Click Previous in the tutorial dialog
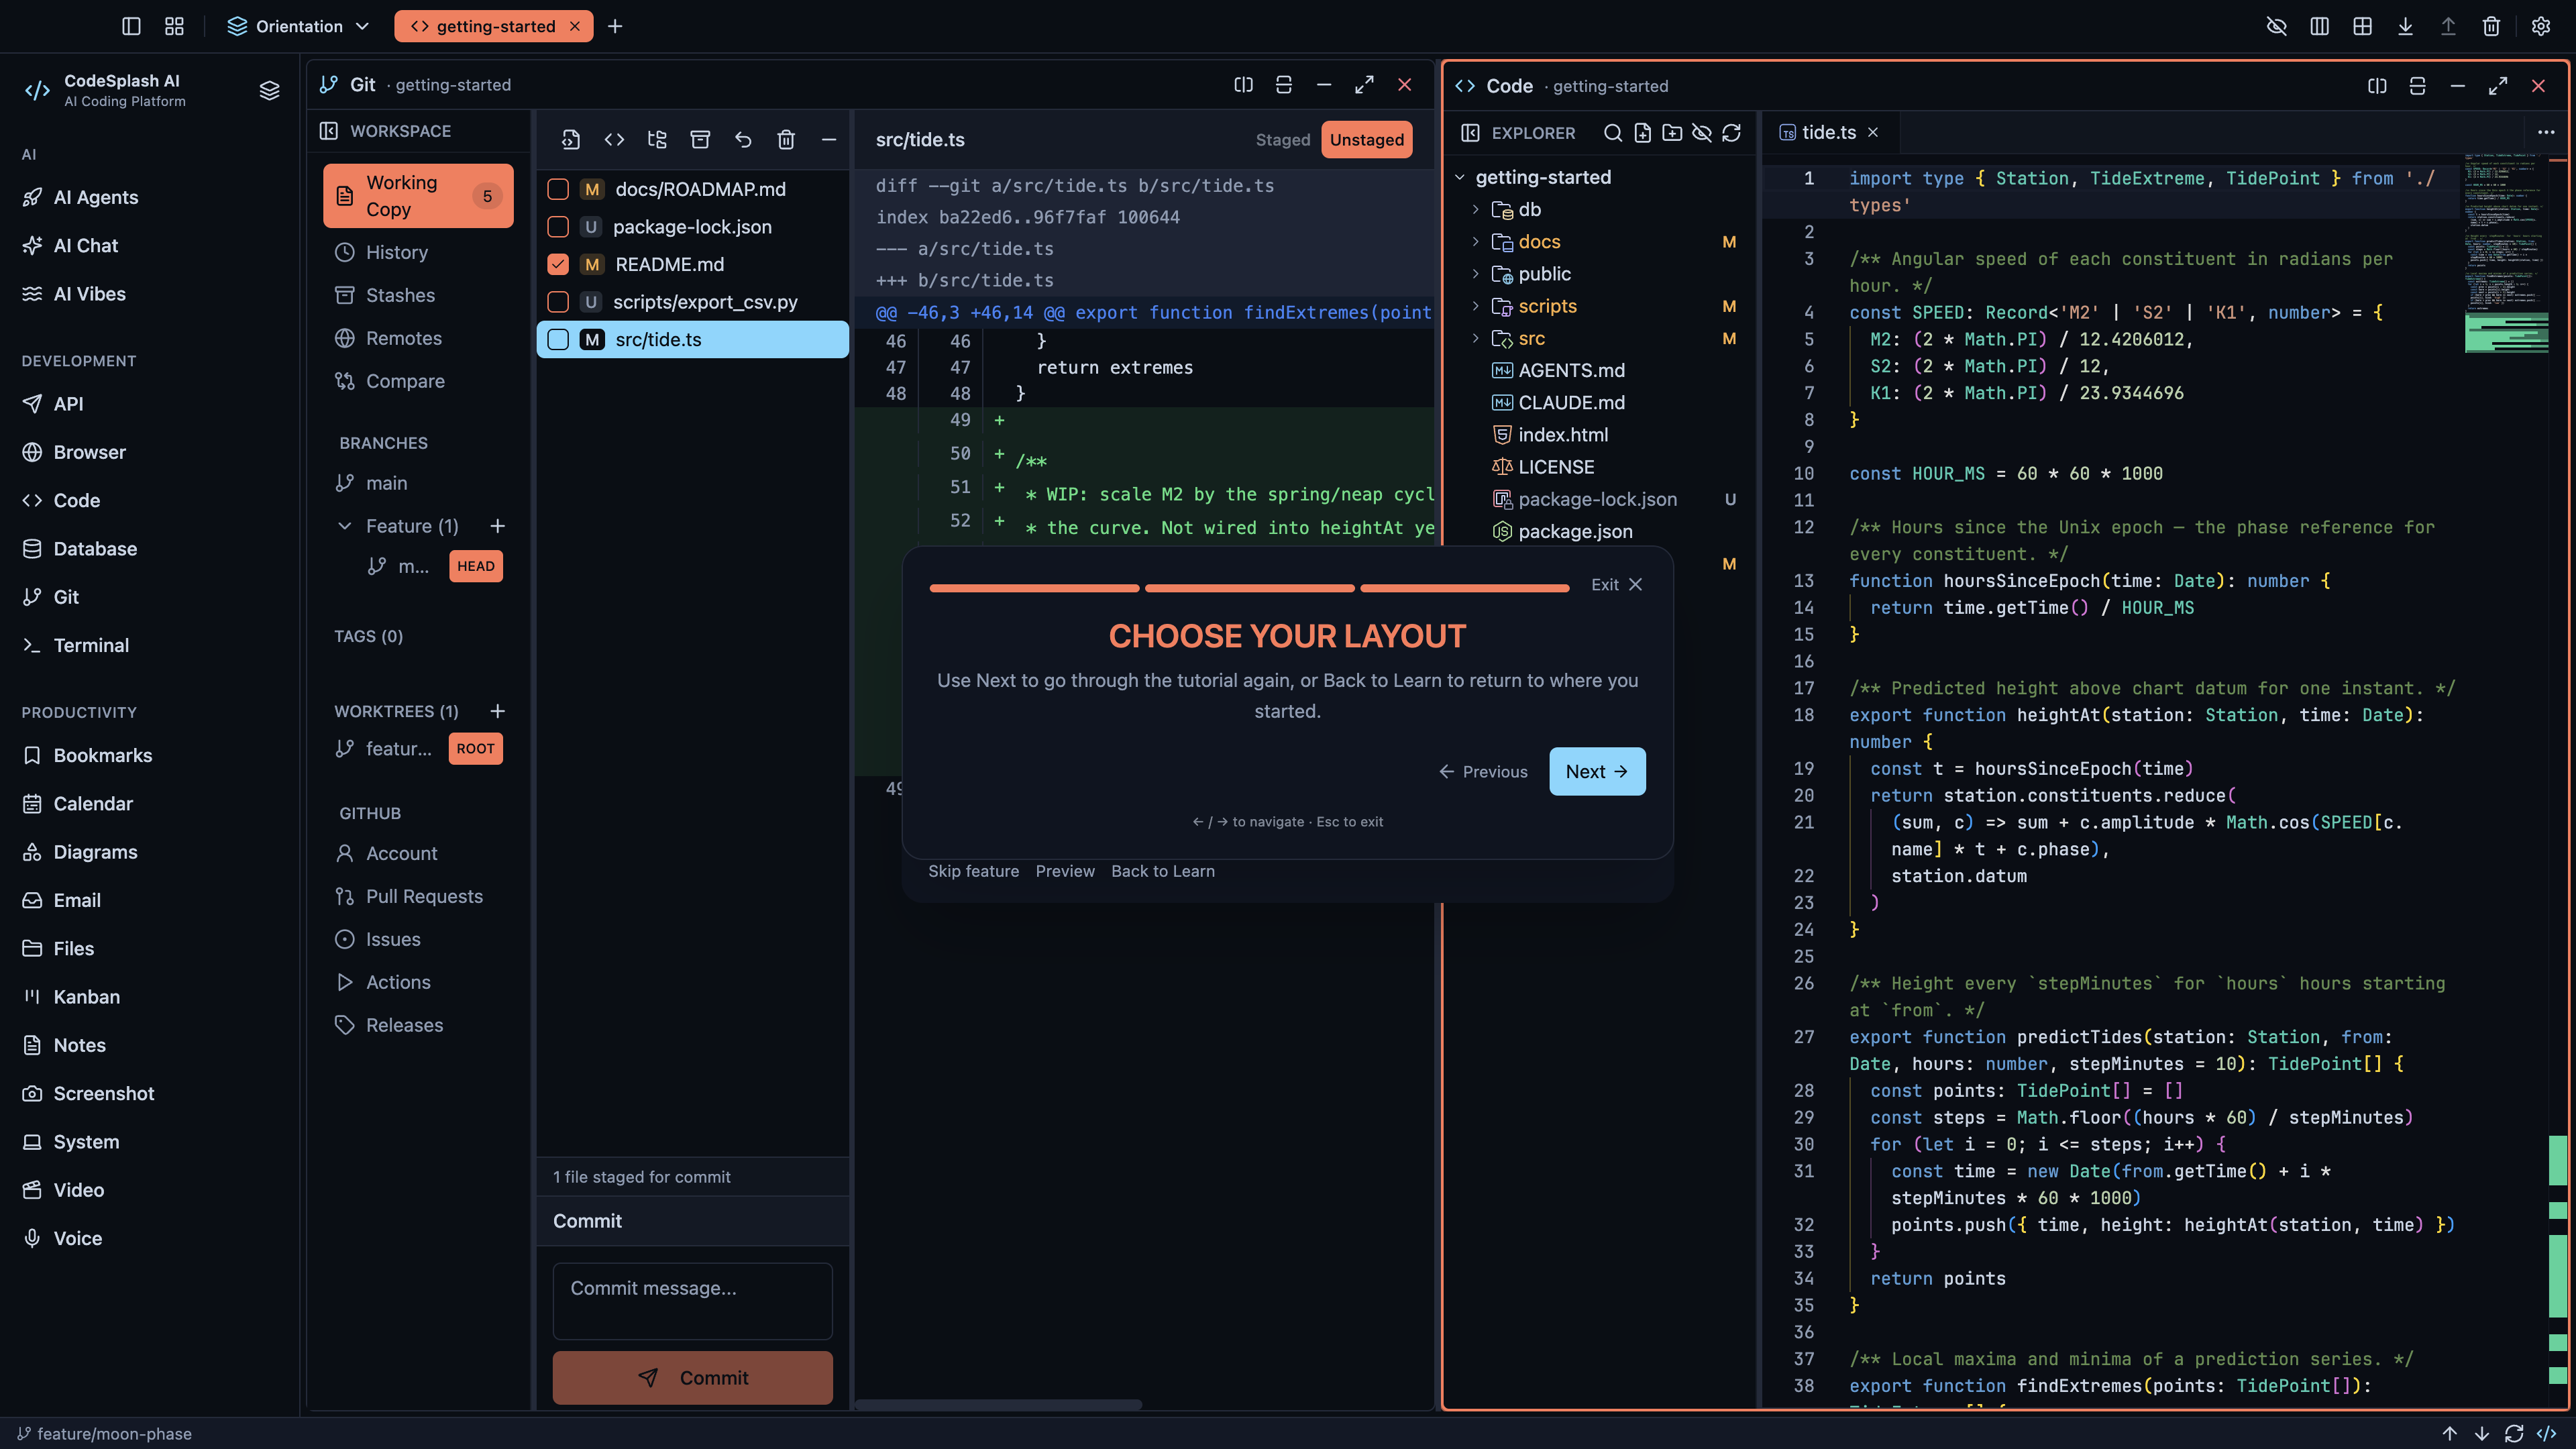The width and height of the screenshot is (2576, 1449). coord(1483,771)
